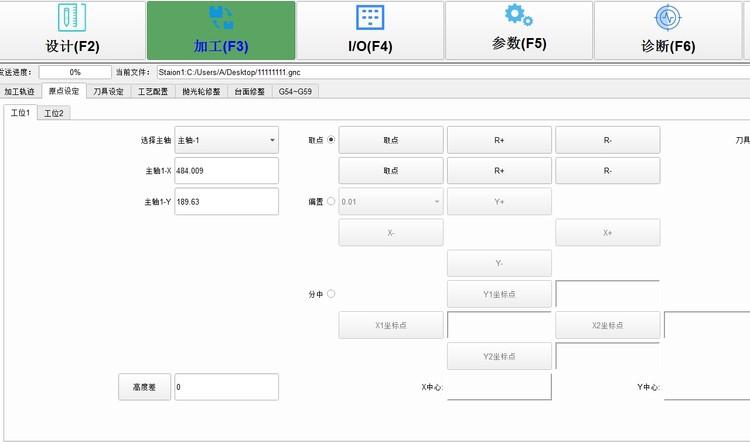Click the 高度差 button

click(144, 387)
